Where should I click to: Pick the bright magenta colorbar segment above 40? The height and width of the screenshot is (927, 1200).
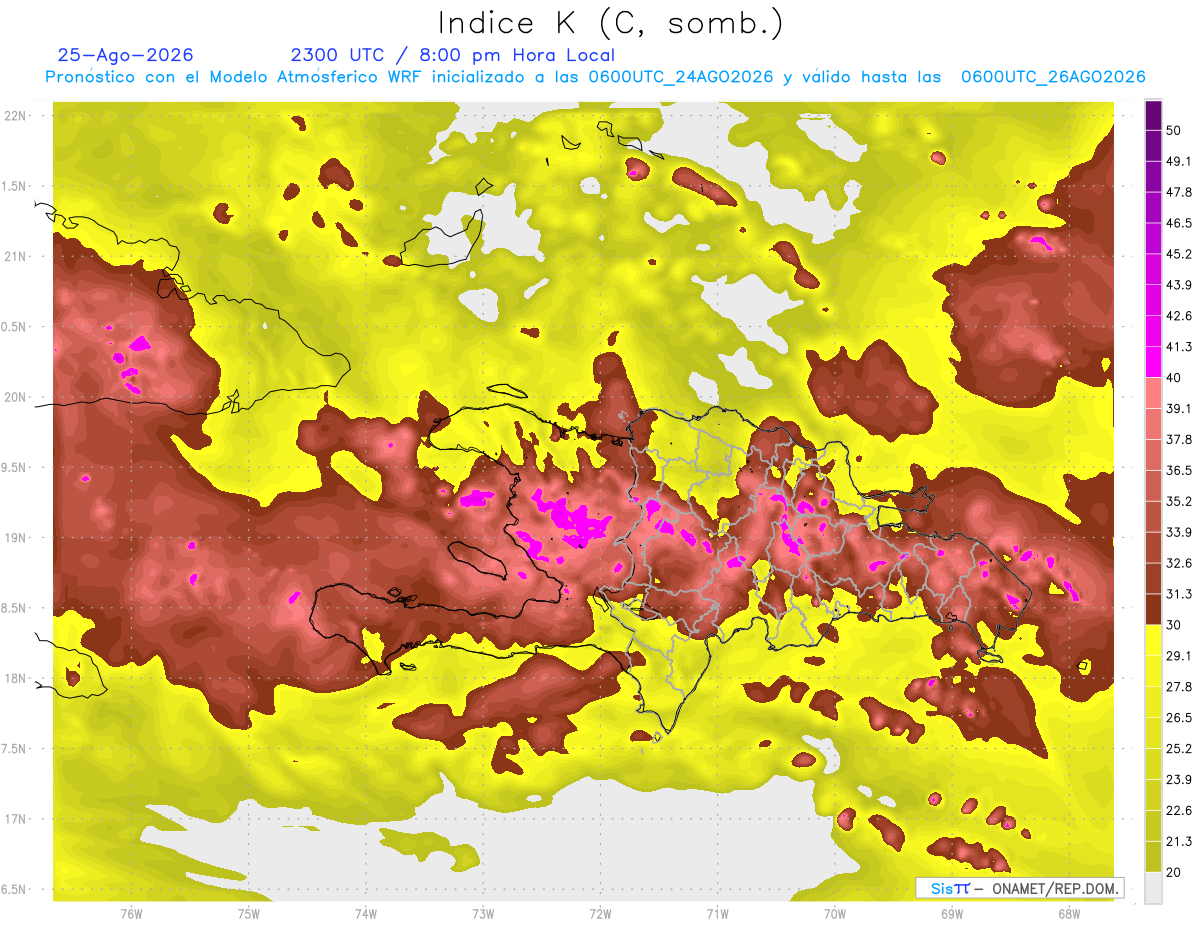tap(1153, 362)
